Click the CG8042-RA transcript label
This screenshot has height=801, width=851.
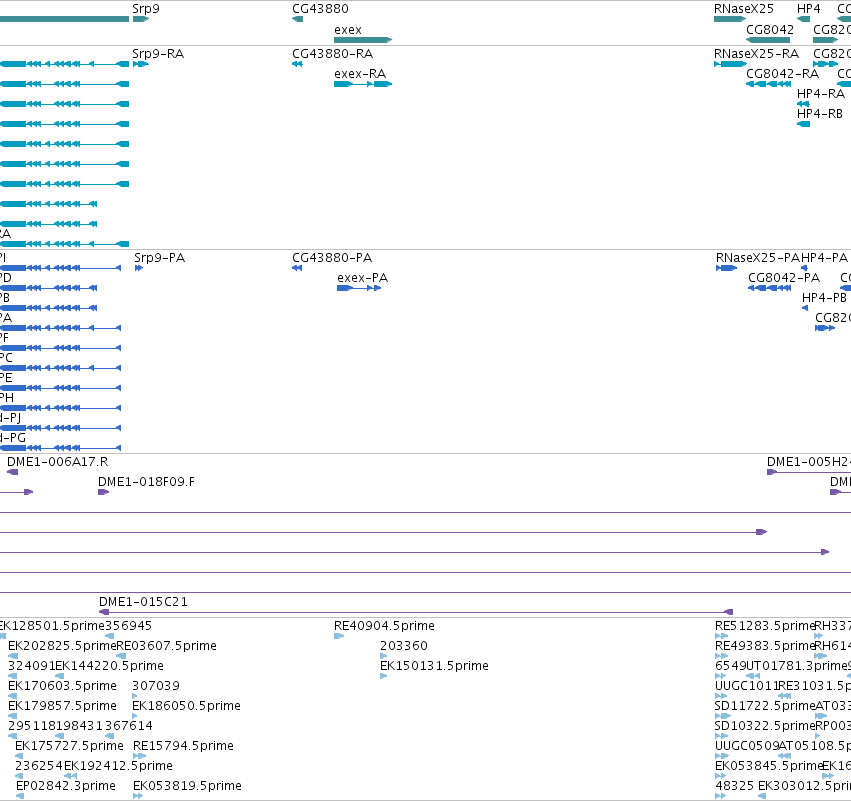(782, 74)
